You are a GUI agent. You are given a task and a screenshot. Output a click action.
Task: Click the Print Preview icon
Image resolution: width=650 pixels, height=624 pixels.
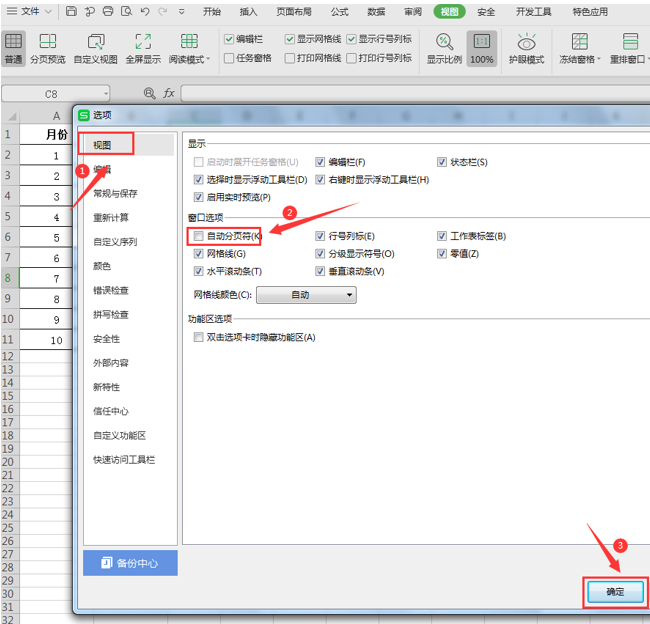coord(126,12)
